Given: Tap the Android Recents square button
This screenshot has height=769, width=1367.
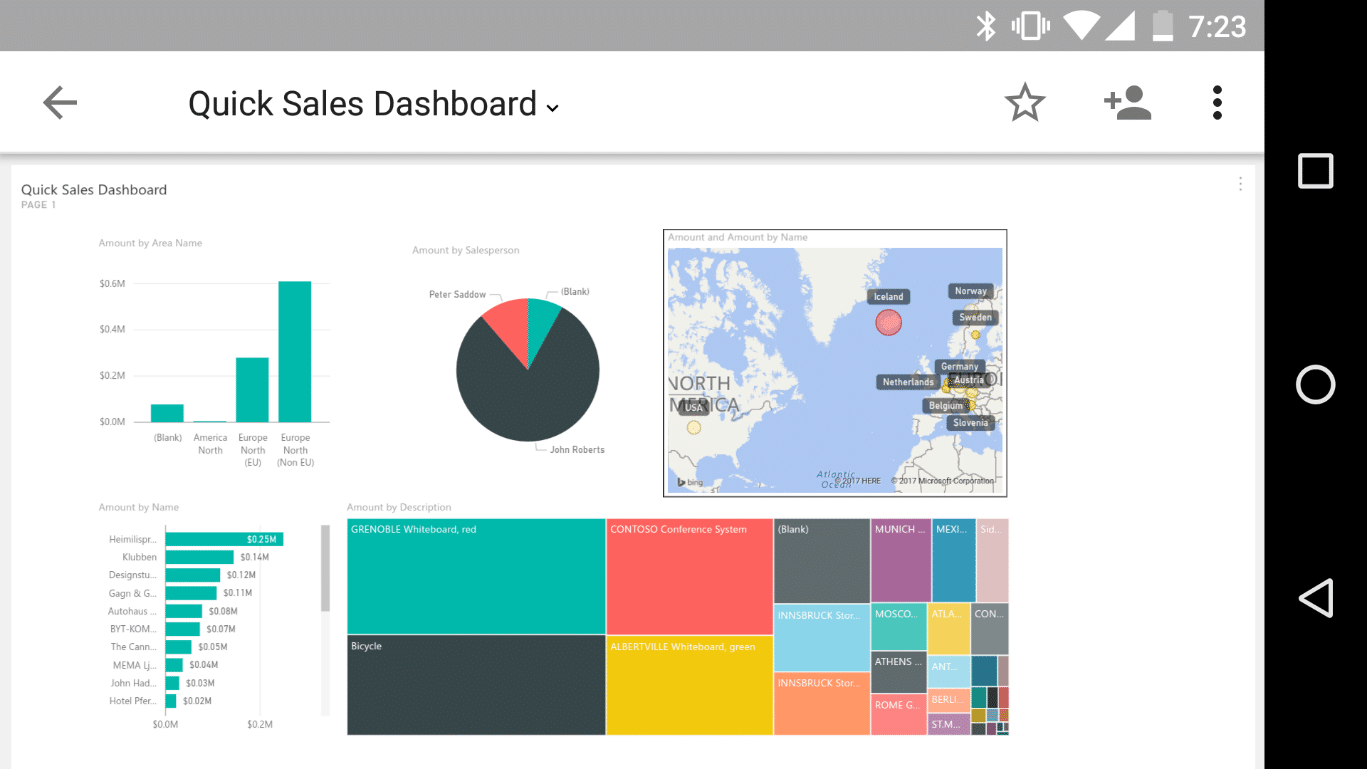Looking at the screenshot, I should (1315, 170).
